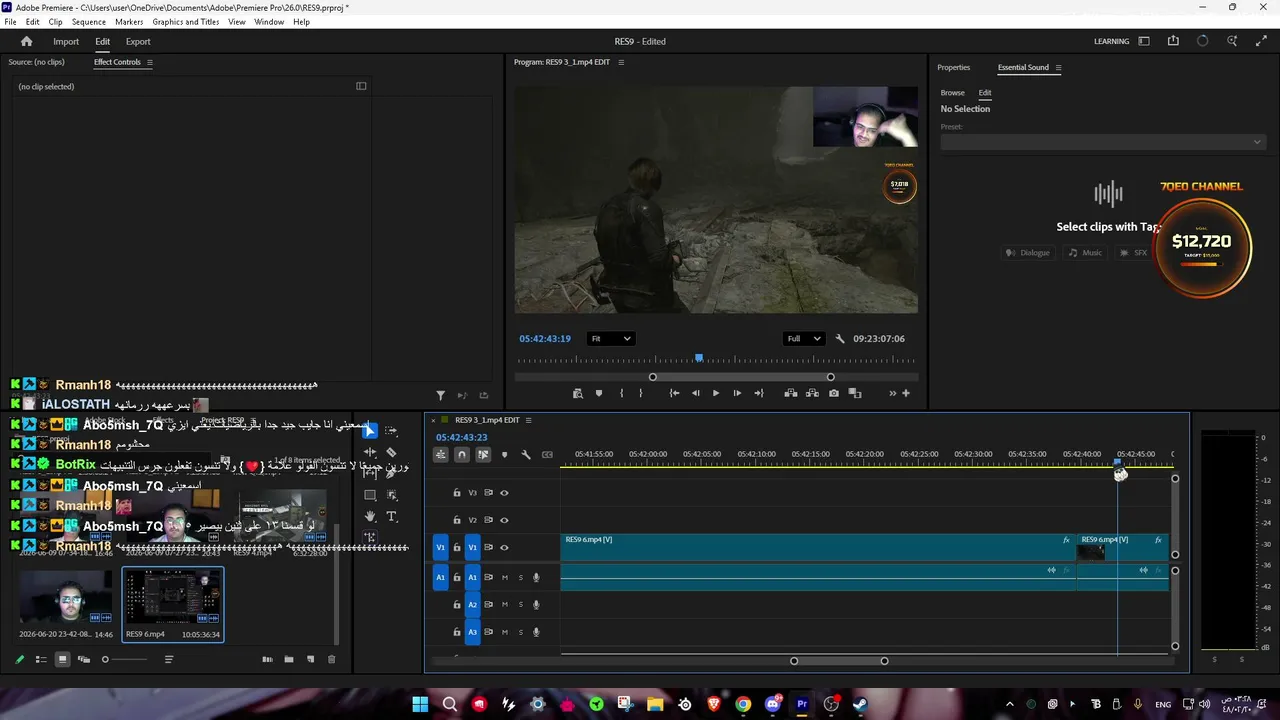Open the Fit zoom level dropdown
The image size is (1280, 720).
pyautogui.click(x=610, y=339)
